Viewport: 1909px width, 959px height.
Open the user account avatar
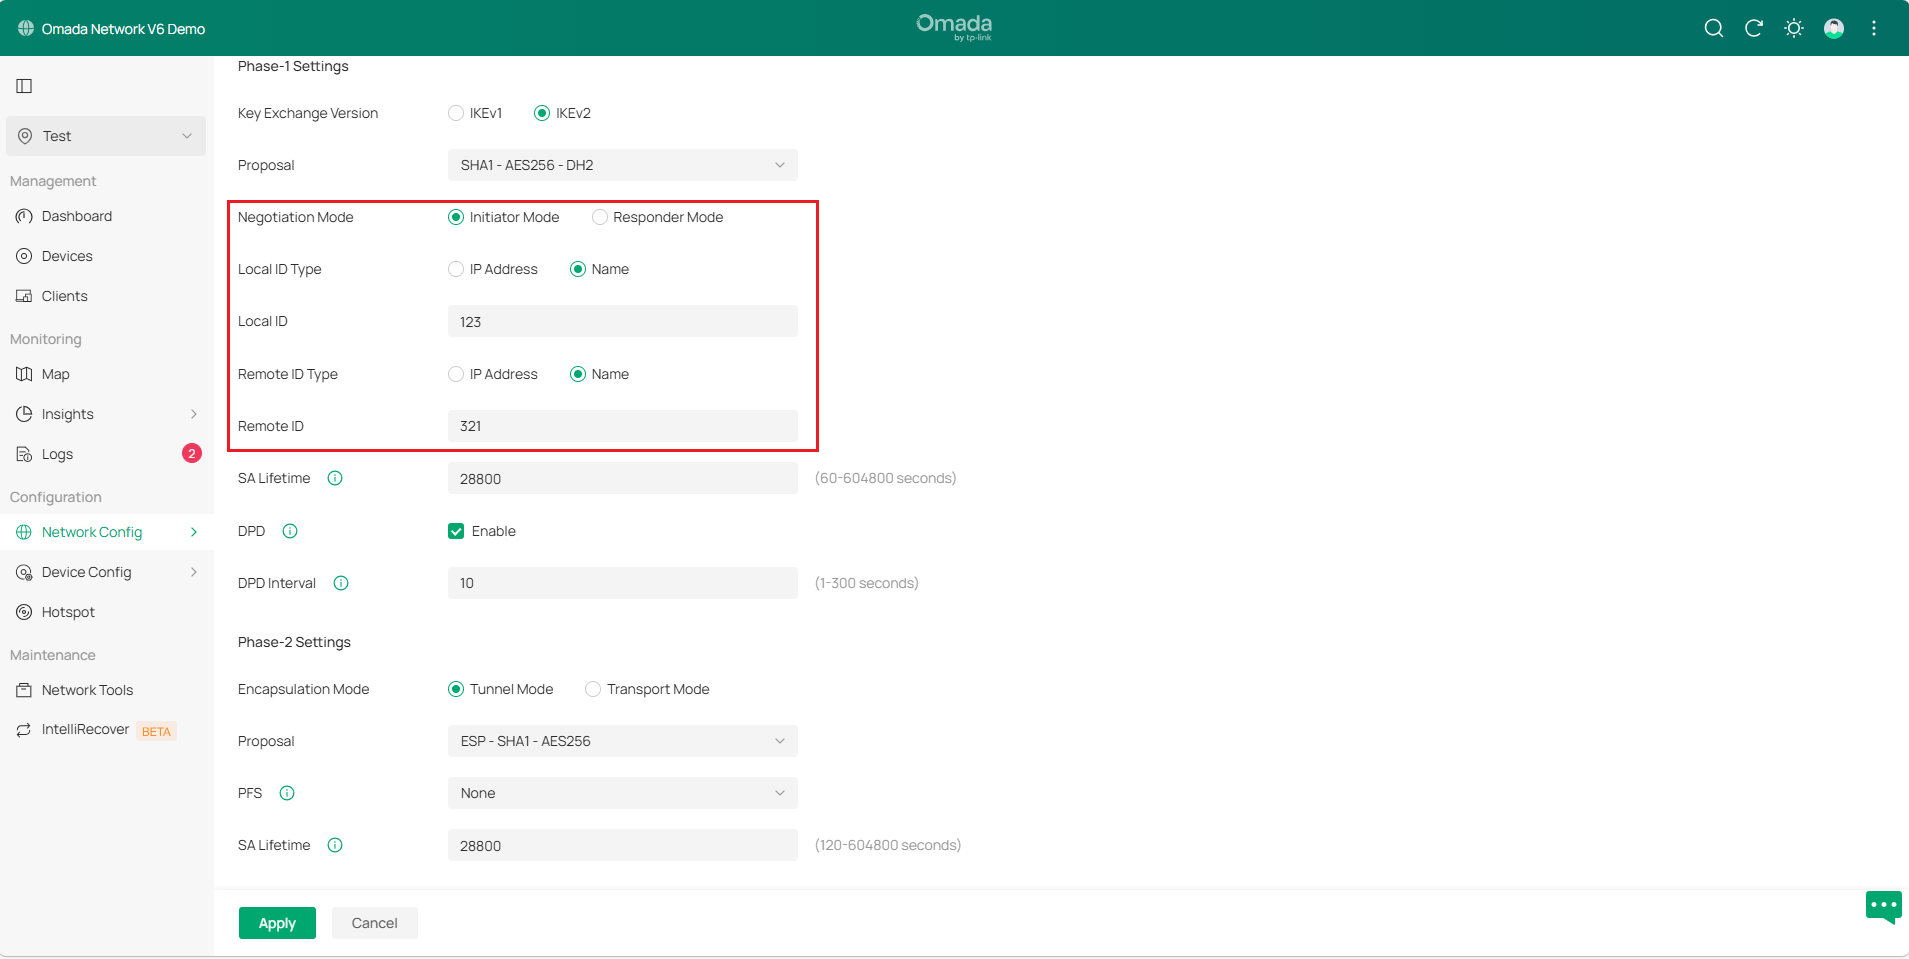[1833, 28]
